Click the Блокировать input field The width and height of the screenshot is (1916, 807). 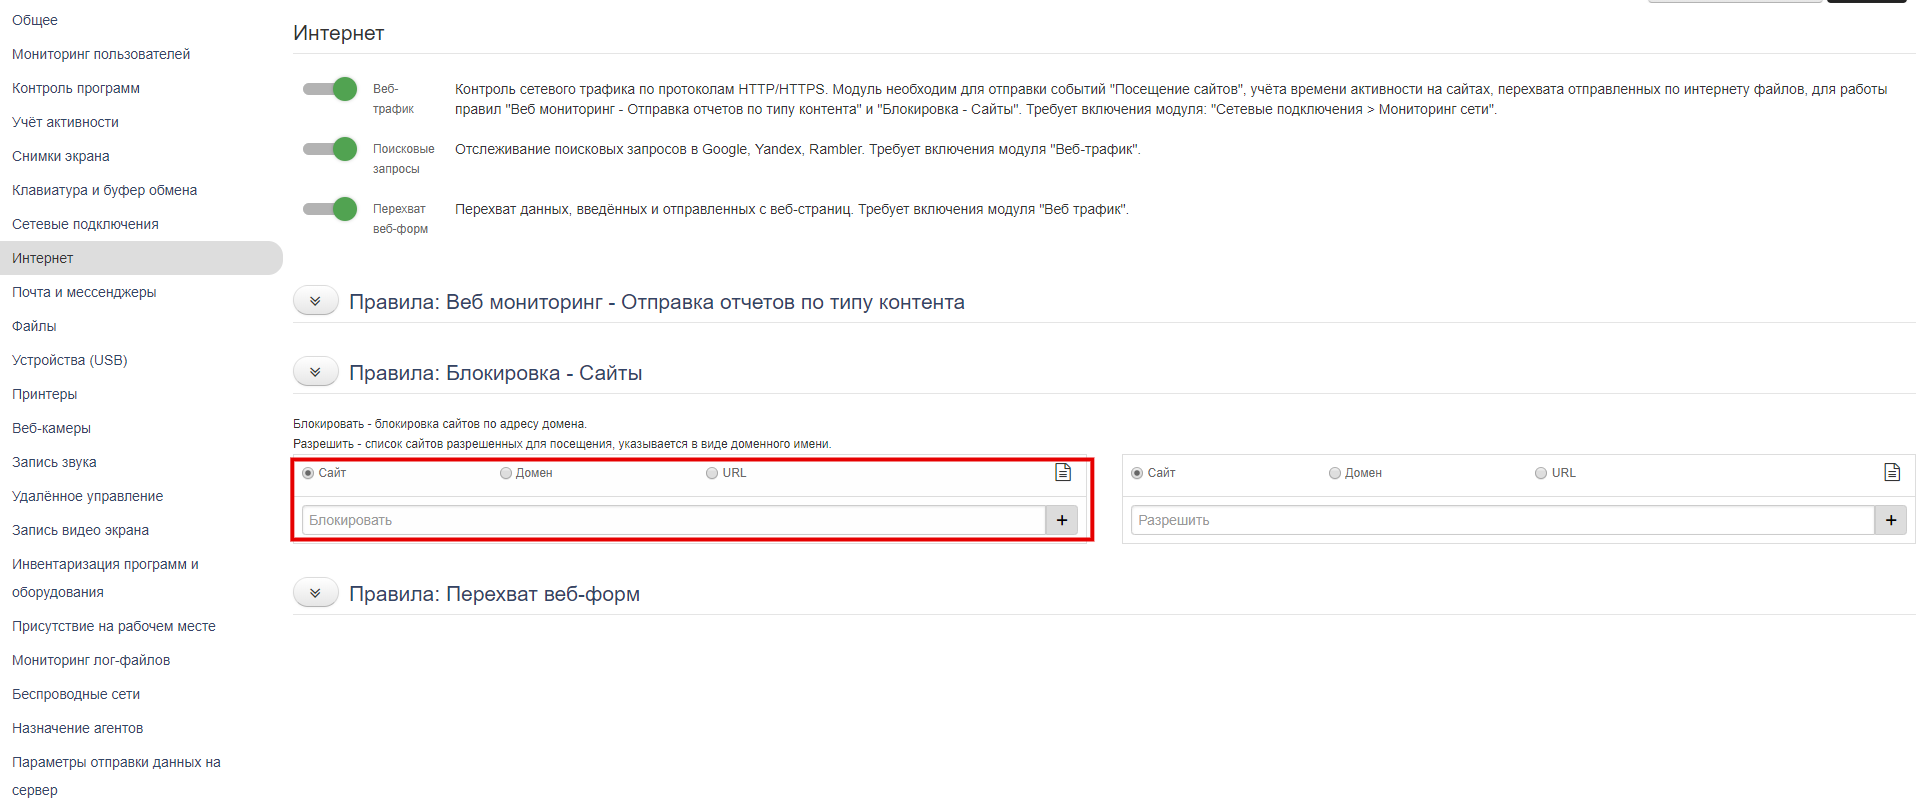click(673, 520)
